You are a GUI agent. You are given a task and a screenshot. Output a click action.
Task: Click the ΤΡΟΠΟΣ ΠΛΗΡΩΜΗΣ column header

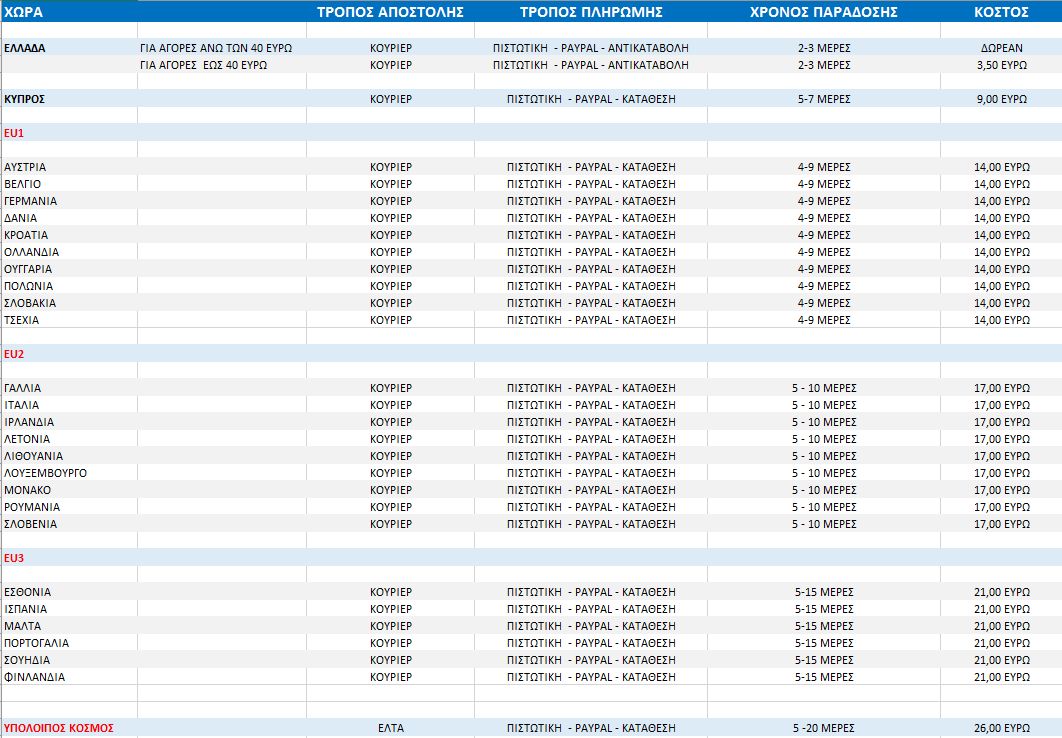point(591,12)
